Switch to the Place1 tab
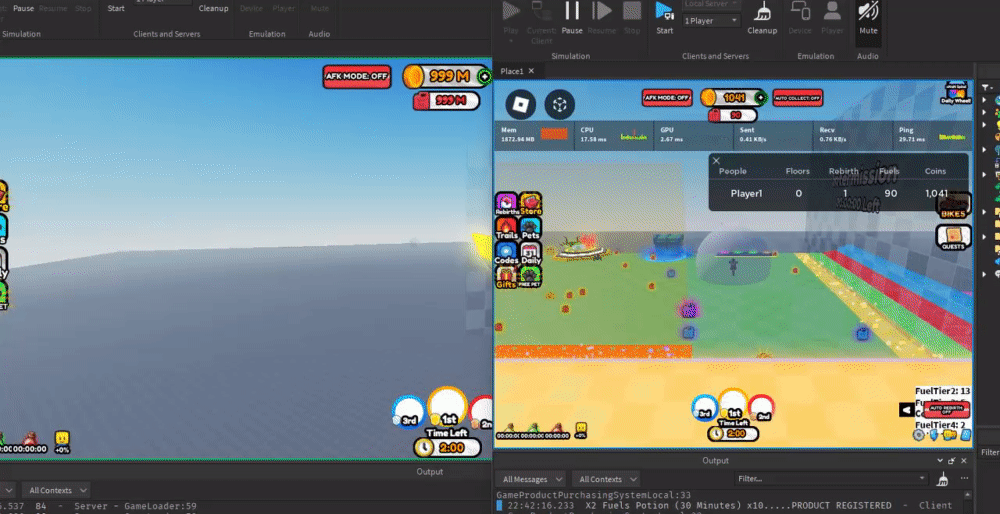The height and width of the screenshot is (514, 1000). 511,71
